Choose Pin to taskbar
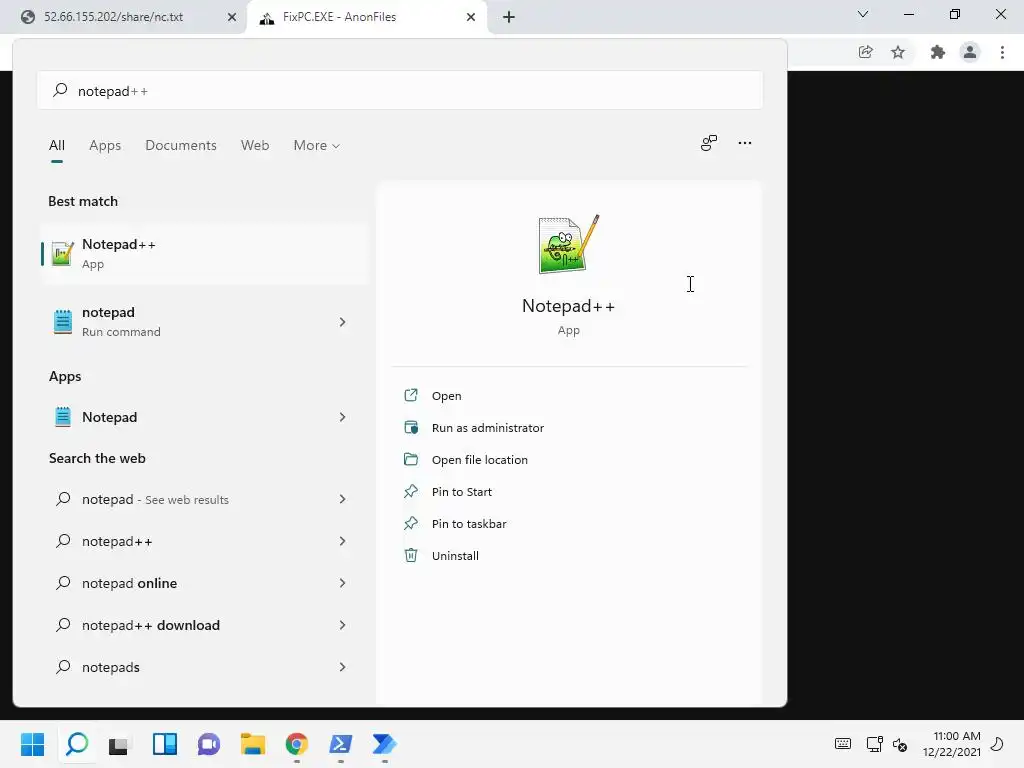Screen dimensions: 1024x768 (x=469, y=524)
